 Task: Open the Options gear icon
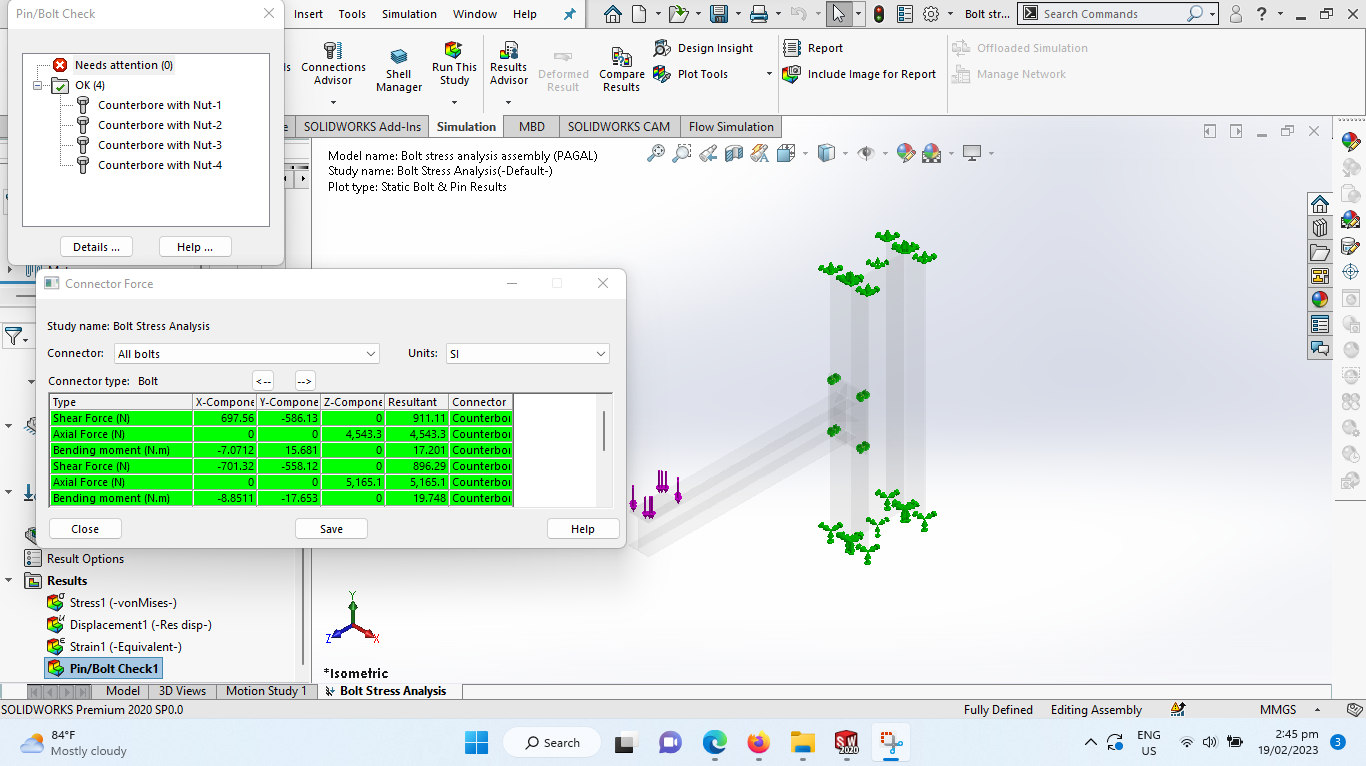pyautogui.click(x=931, y=14)
